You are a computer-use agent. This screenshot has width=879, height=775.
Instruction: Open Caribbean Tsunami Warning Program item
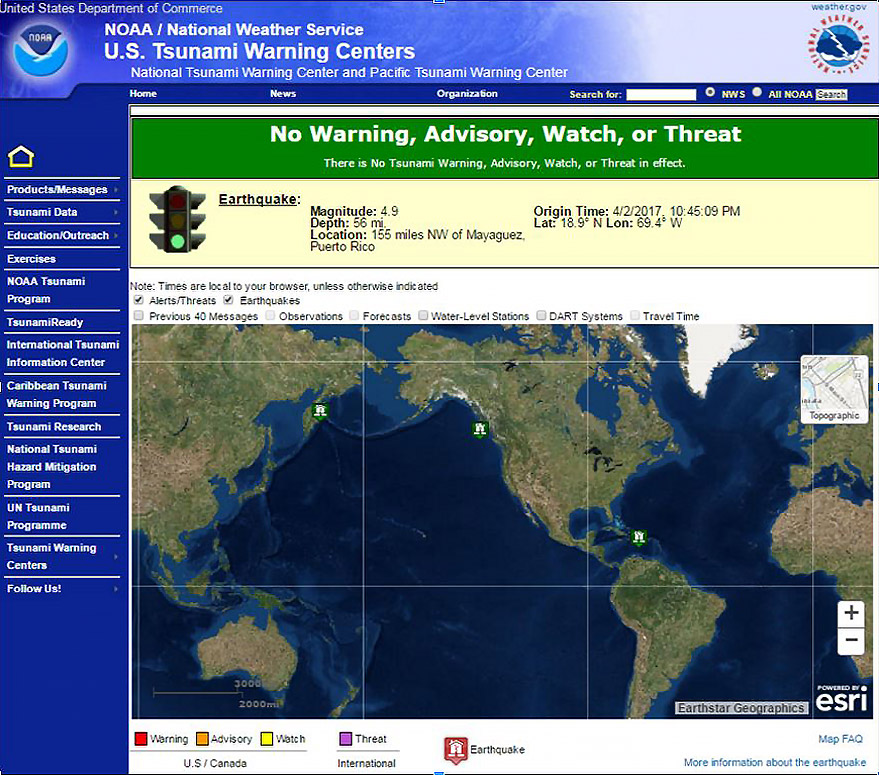(x=57, y=394)
